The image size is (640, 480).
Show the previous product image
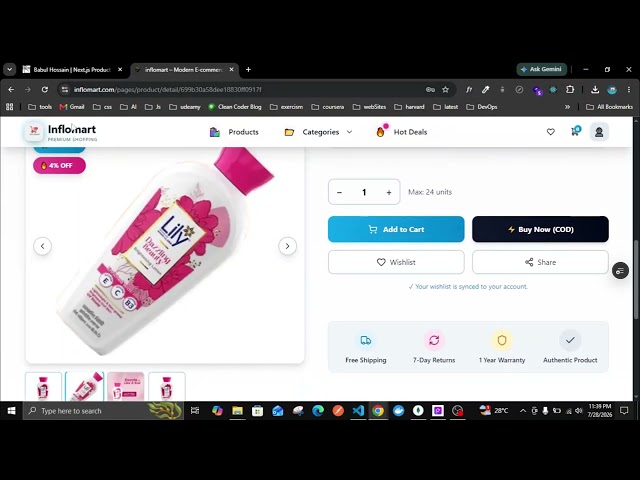(x=42, y=246)
